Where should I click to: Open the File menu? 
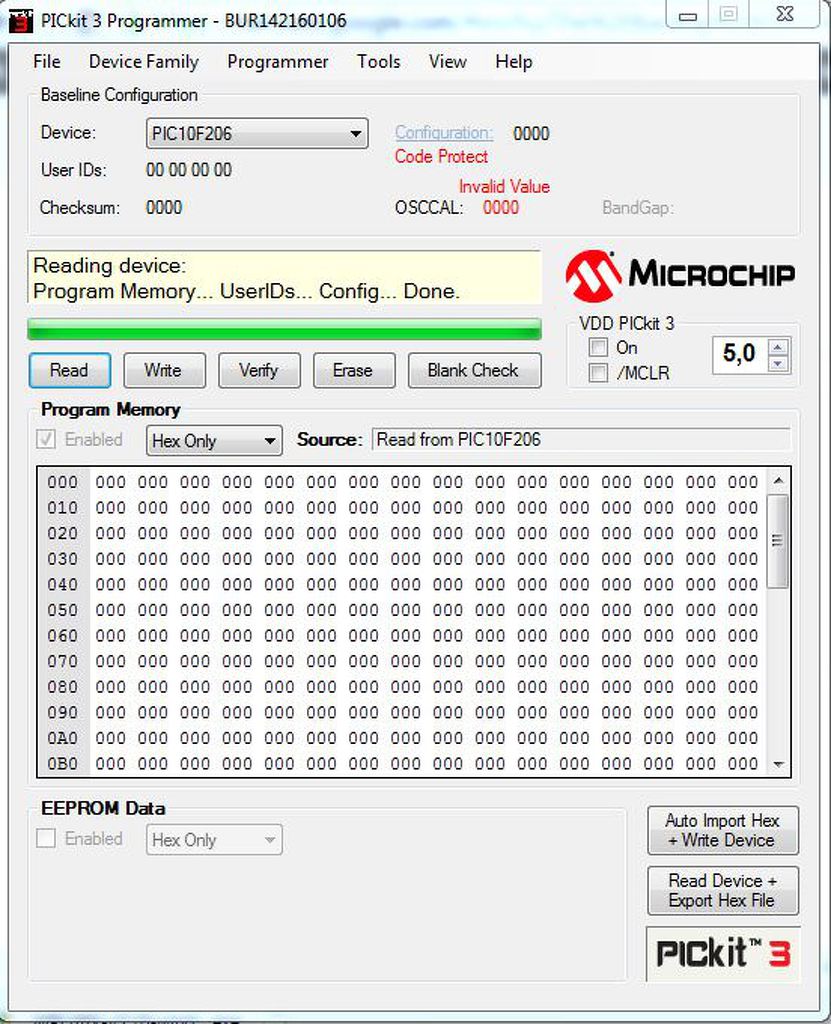(x=47, y=61)
